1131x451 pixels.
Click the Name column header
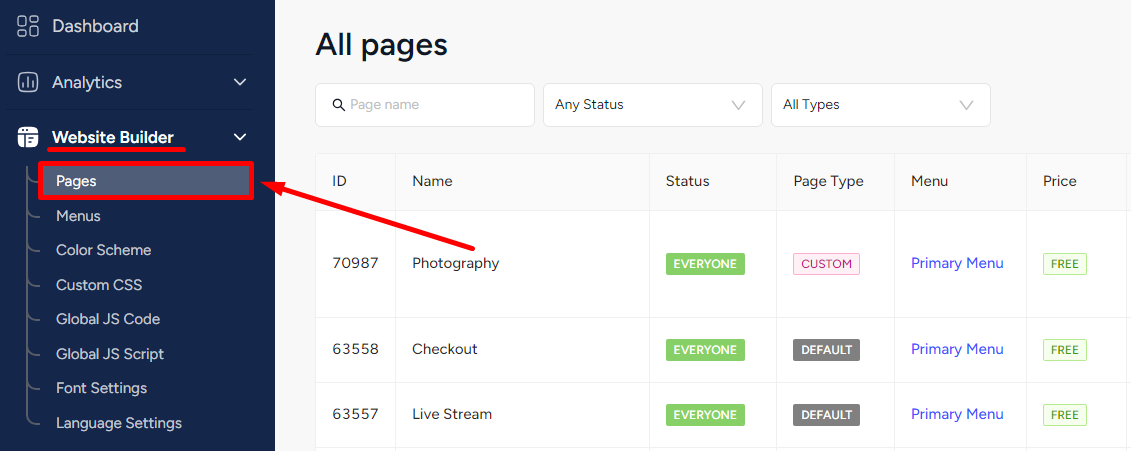432,181
